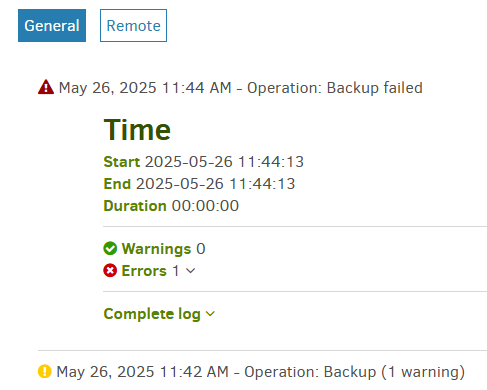Open the Remote tab
This screenshot has height=390, width=487.
click(133, 26)
